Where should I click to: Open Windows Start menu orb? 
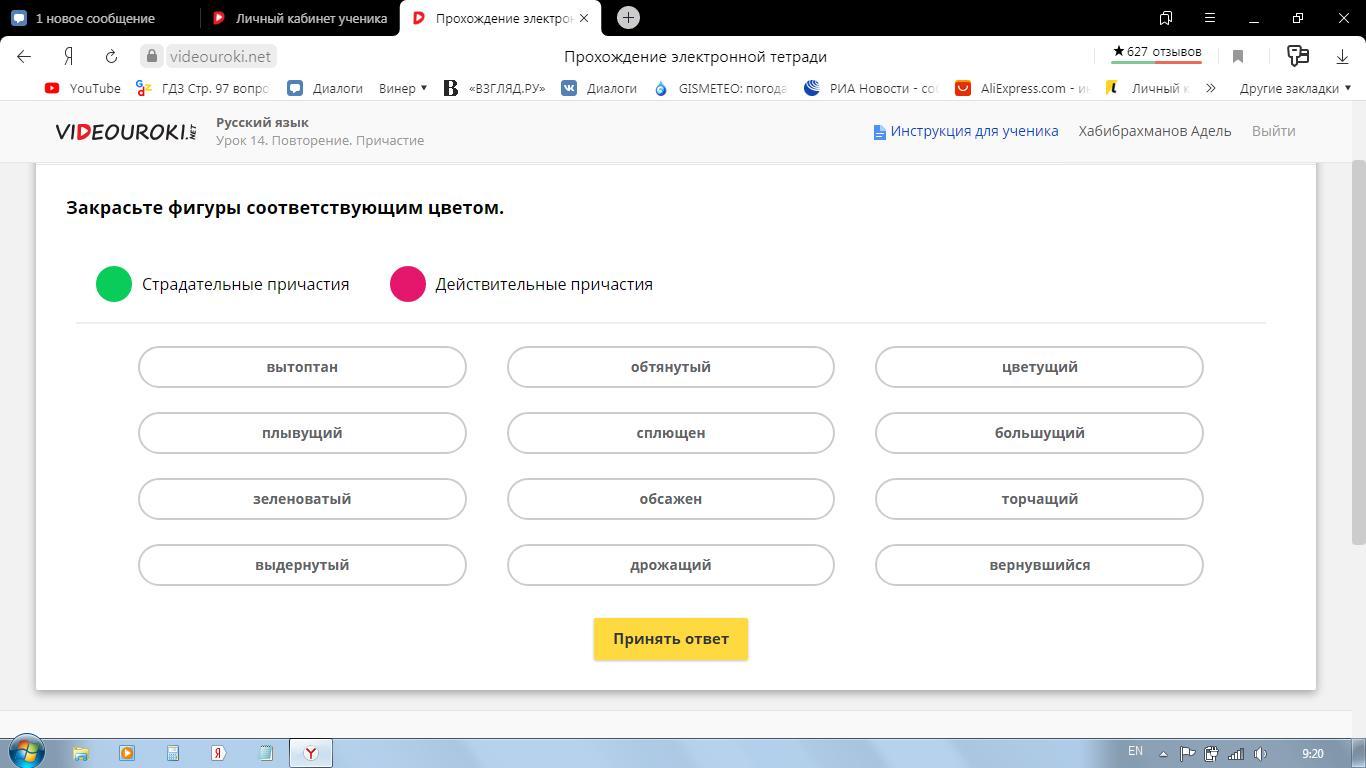[x=27, y=752]
